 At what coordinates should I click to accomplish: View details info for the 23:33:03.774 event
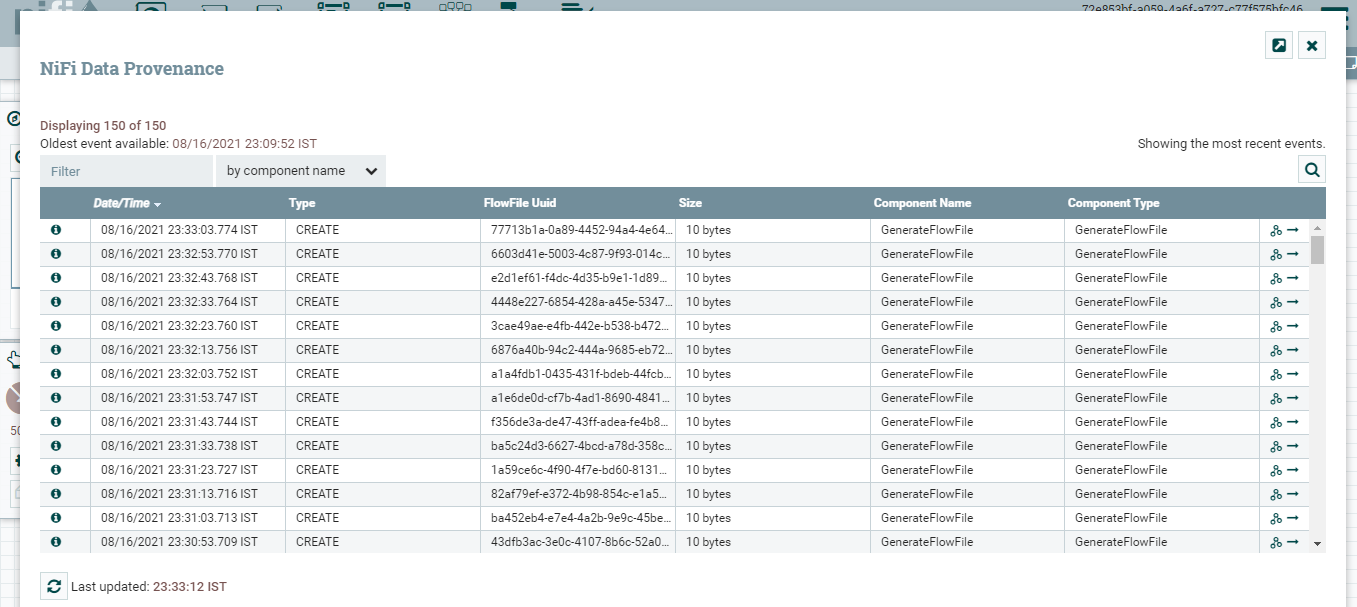pyautogui.click(x=56, y=229)
